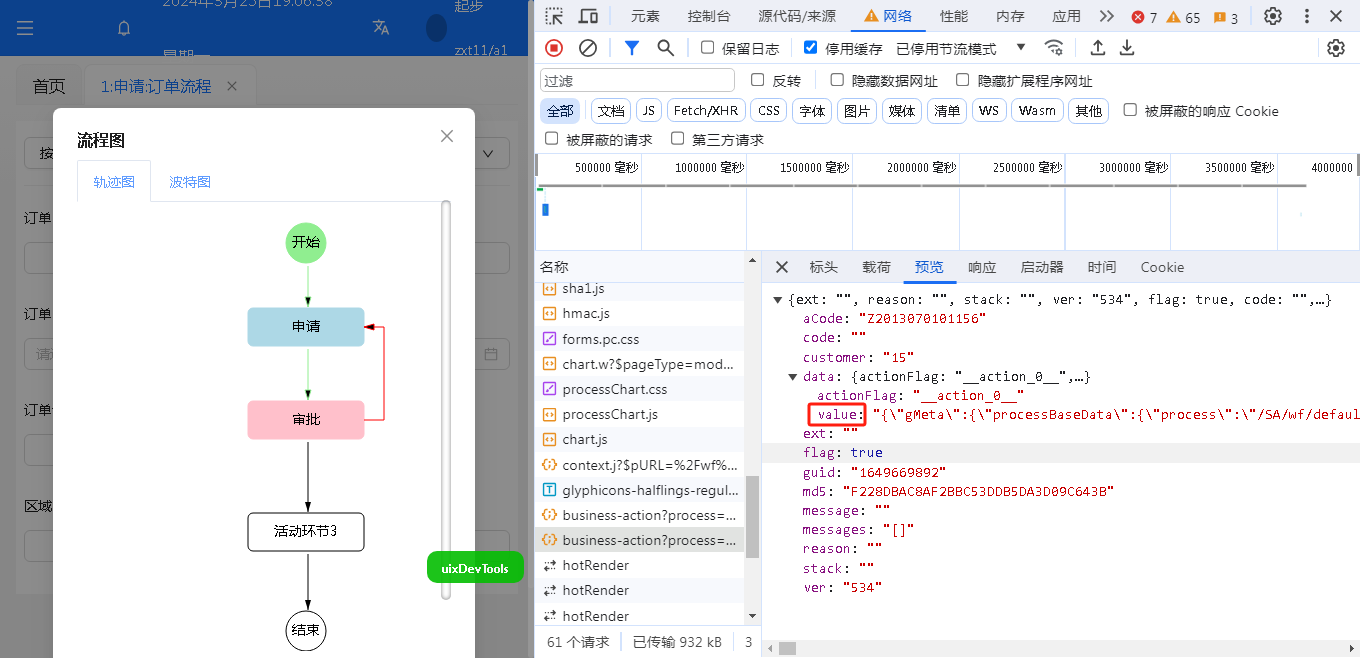
Task: Click the hamburger menu icon in app header
Action: click(25, 28)
